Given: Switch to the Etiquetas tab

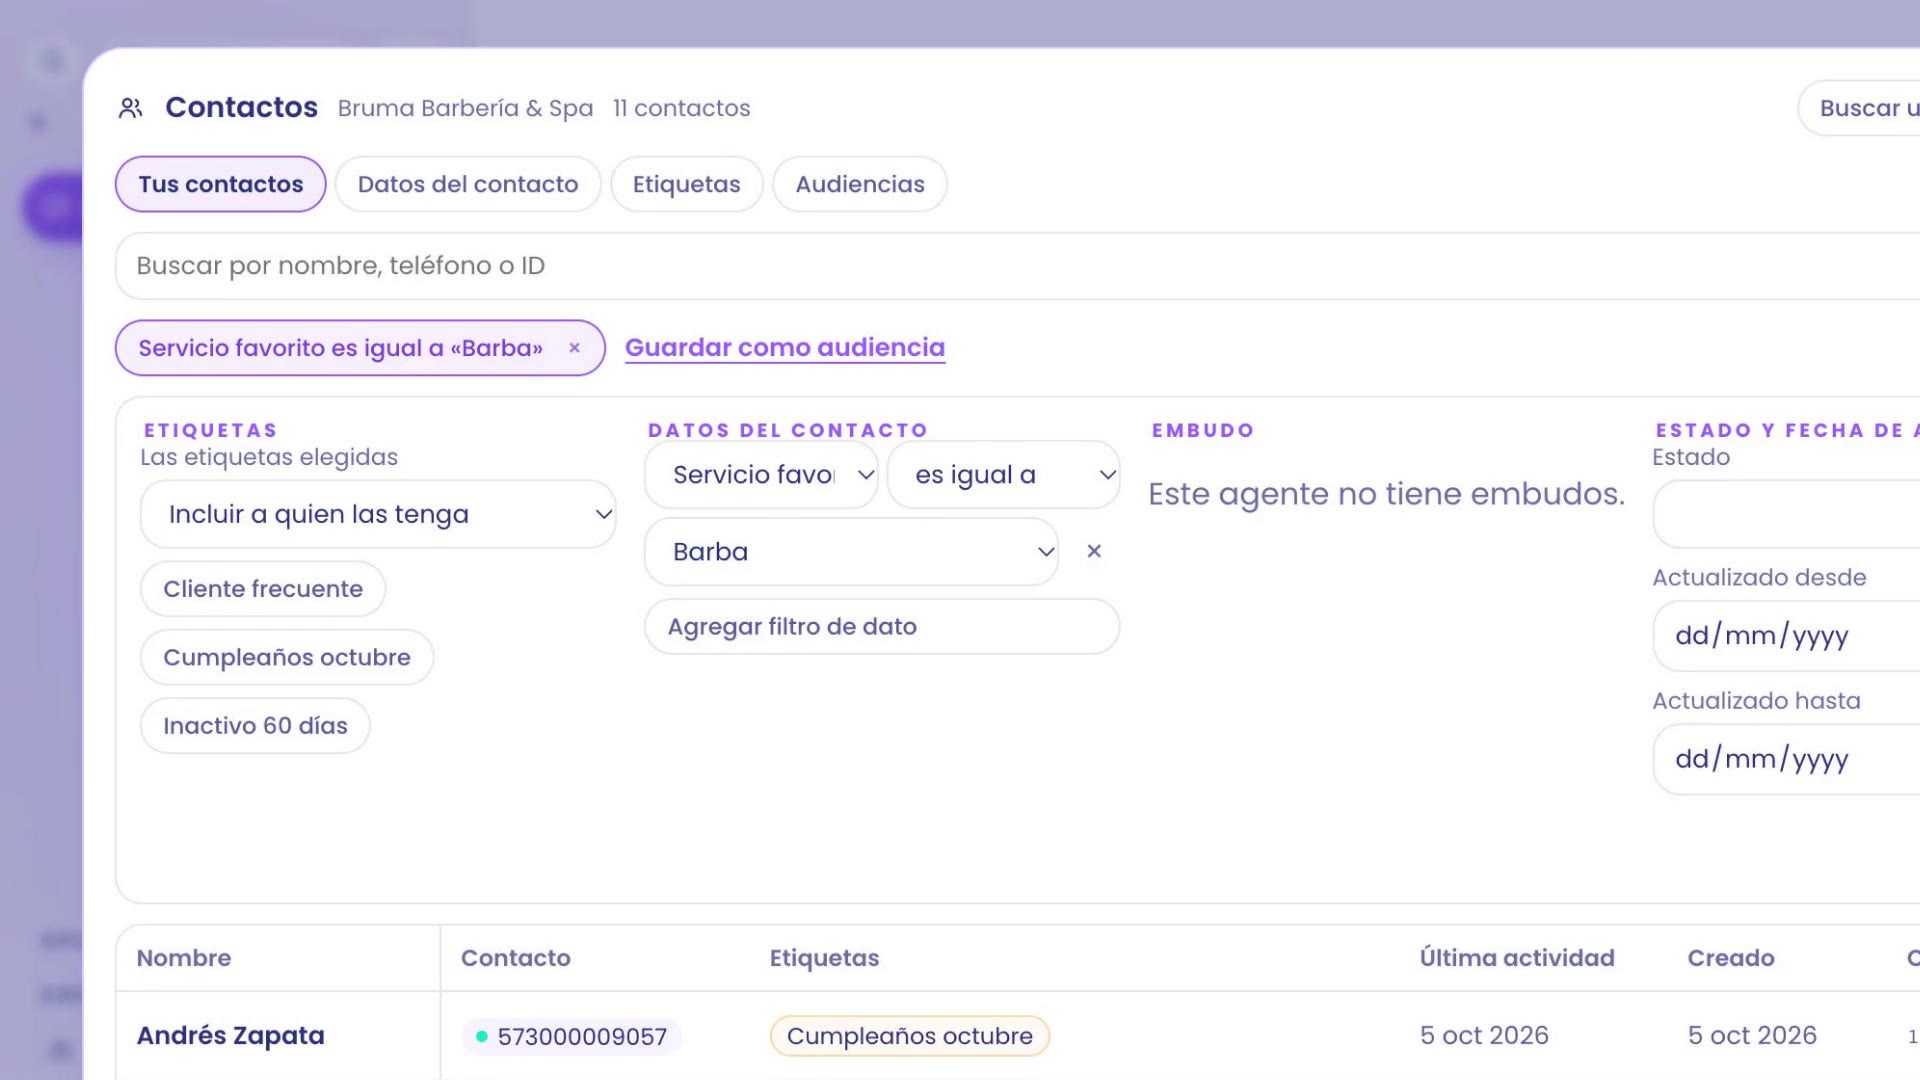Looking at the screenshot, I should pos(687,184).
